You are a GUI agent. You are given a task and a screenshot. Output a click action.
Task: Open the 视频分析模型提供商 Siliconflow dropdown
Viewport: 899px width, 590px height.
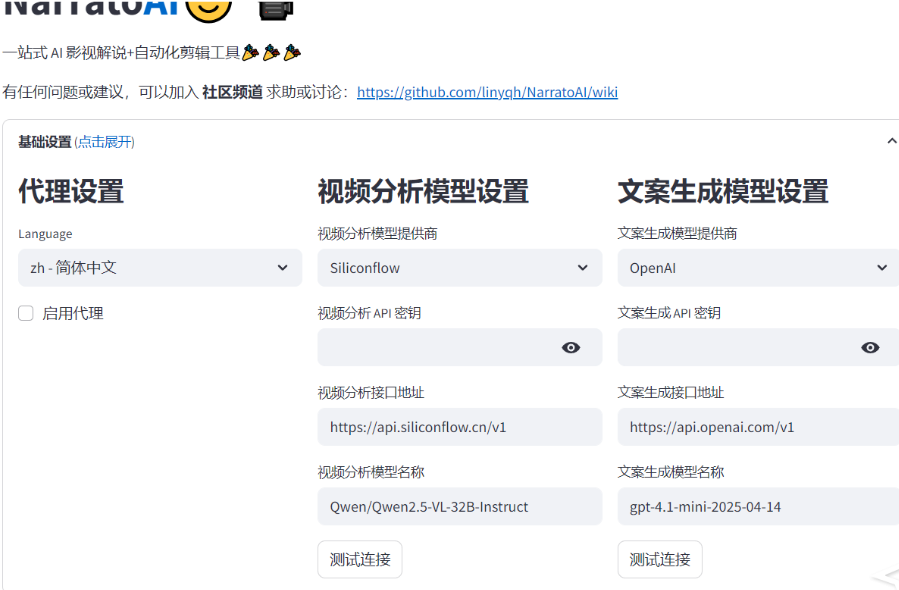460,268
